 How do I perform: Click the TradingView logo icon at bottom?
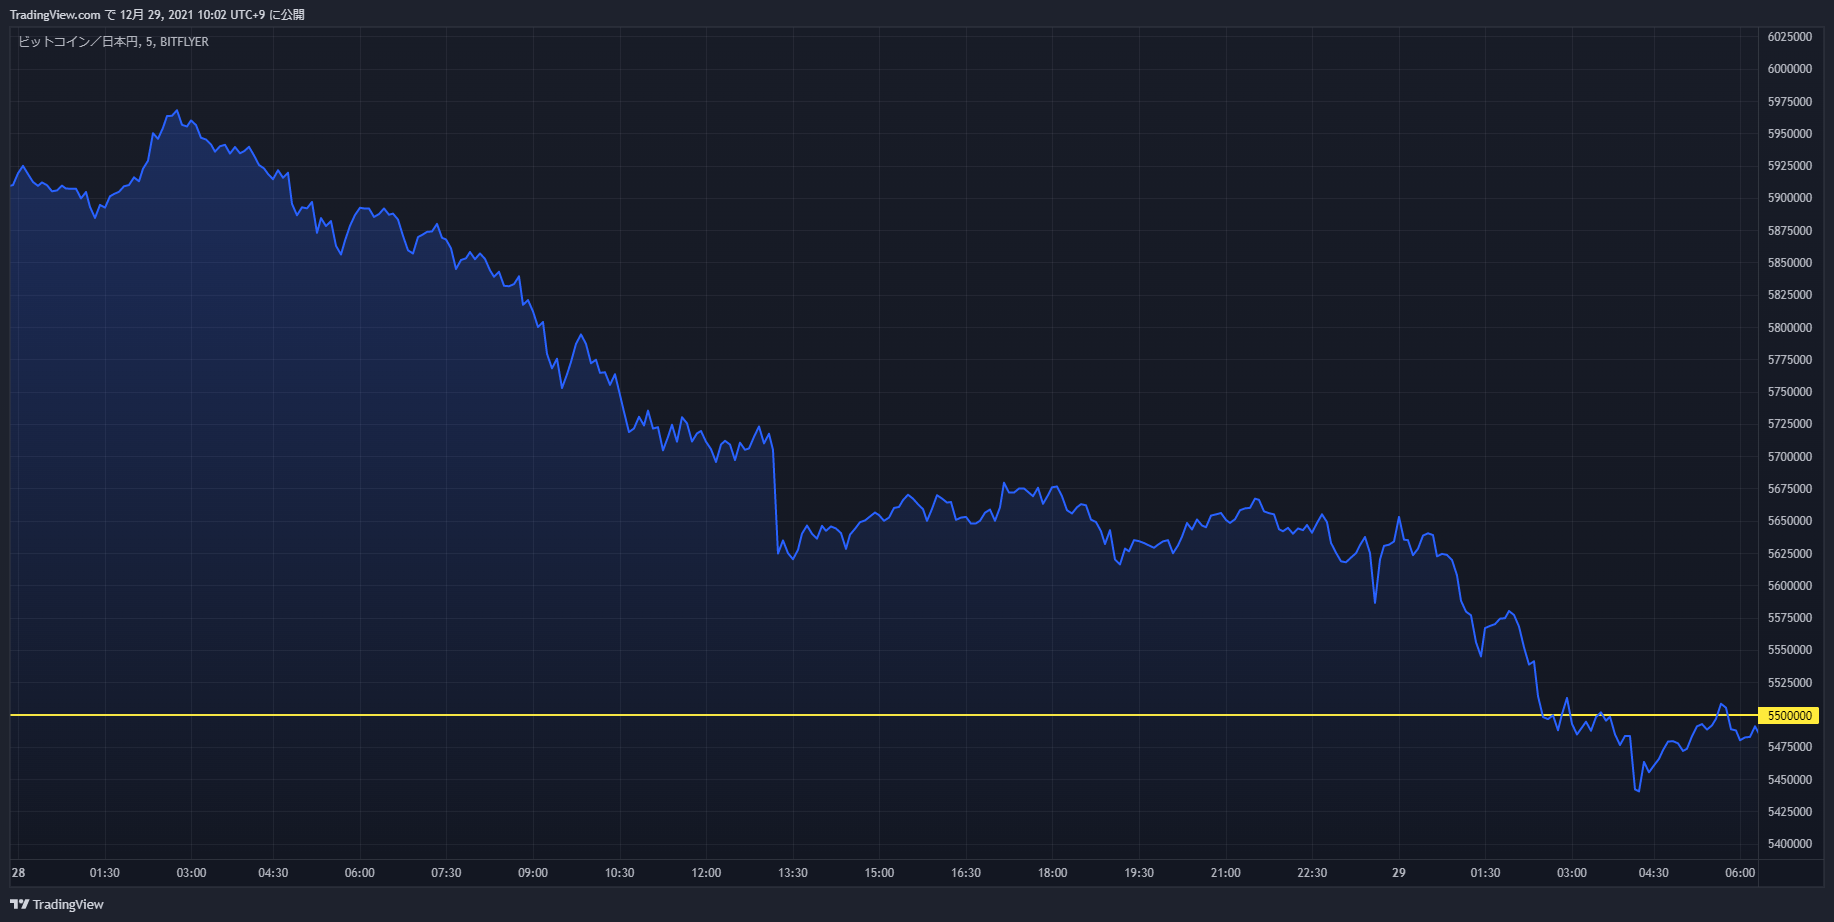(19, 904)
